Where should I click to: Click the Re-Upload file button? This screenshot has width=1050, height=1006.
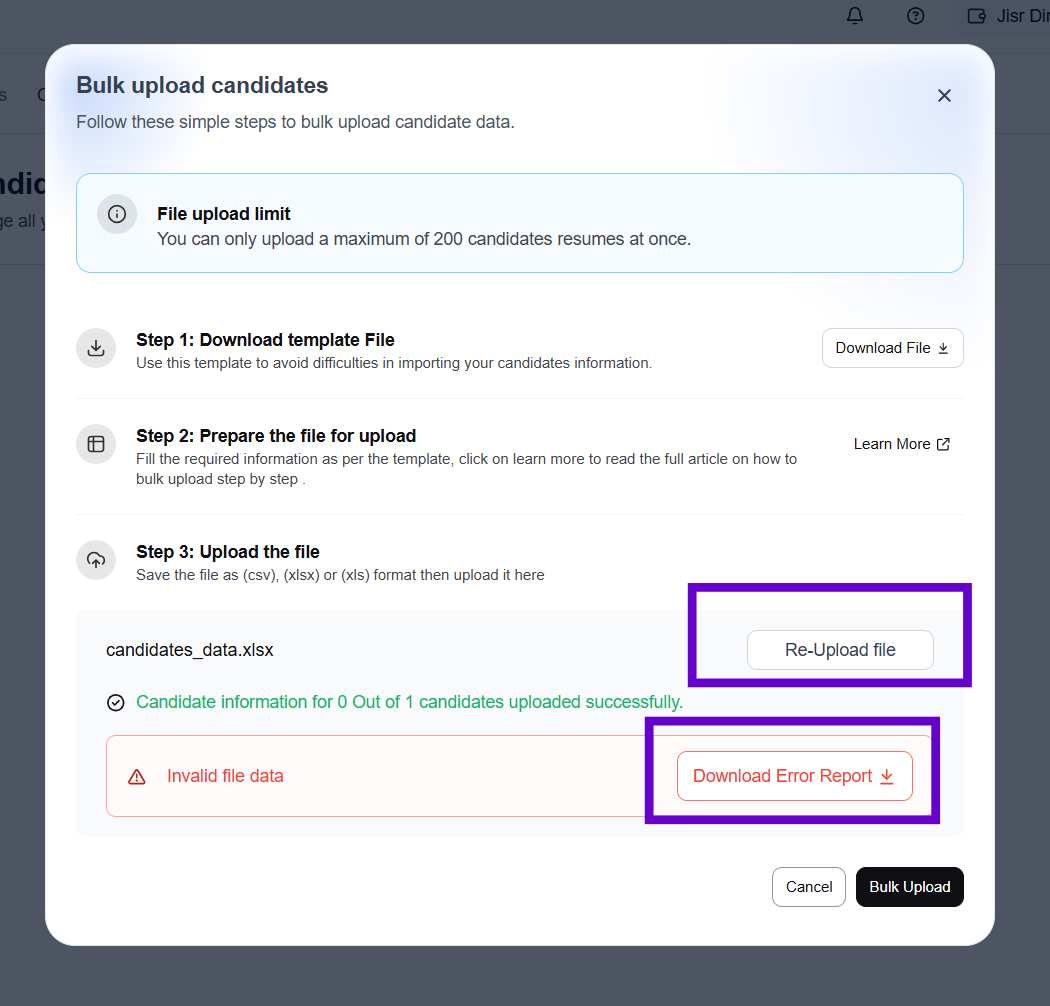point(840,650)
